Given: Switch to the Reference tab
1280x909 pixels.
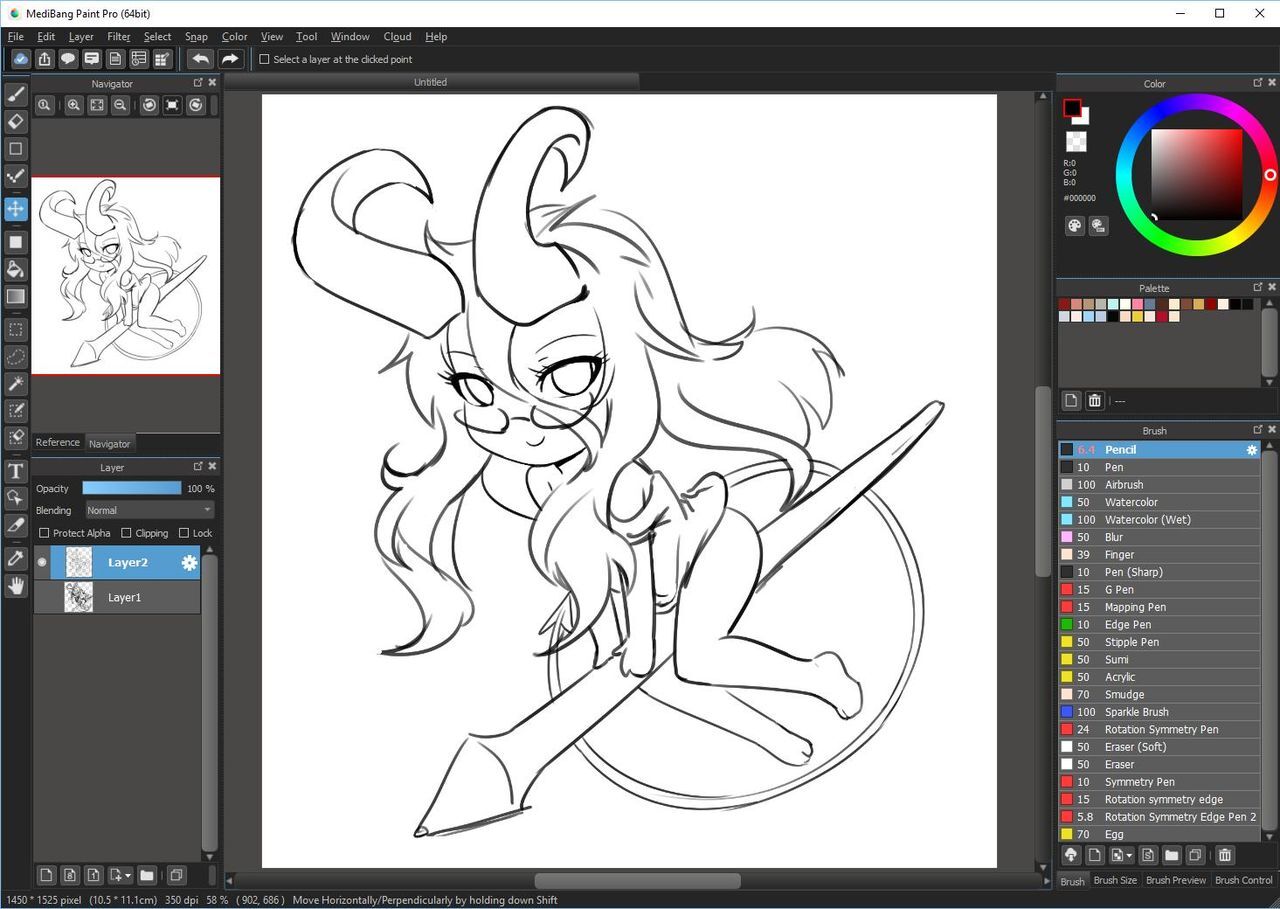Looking at the screenshot, I should point(58,442).
